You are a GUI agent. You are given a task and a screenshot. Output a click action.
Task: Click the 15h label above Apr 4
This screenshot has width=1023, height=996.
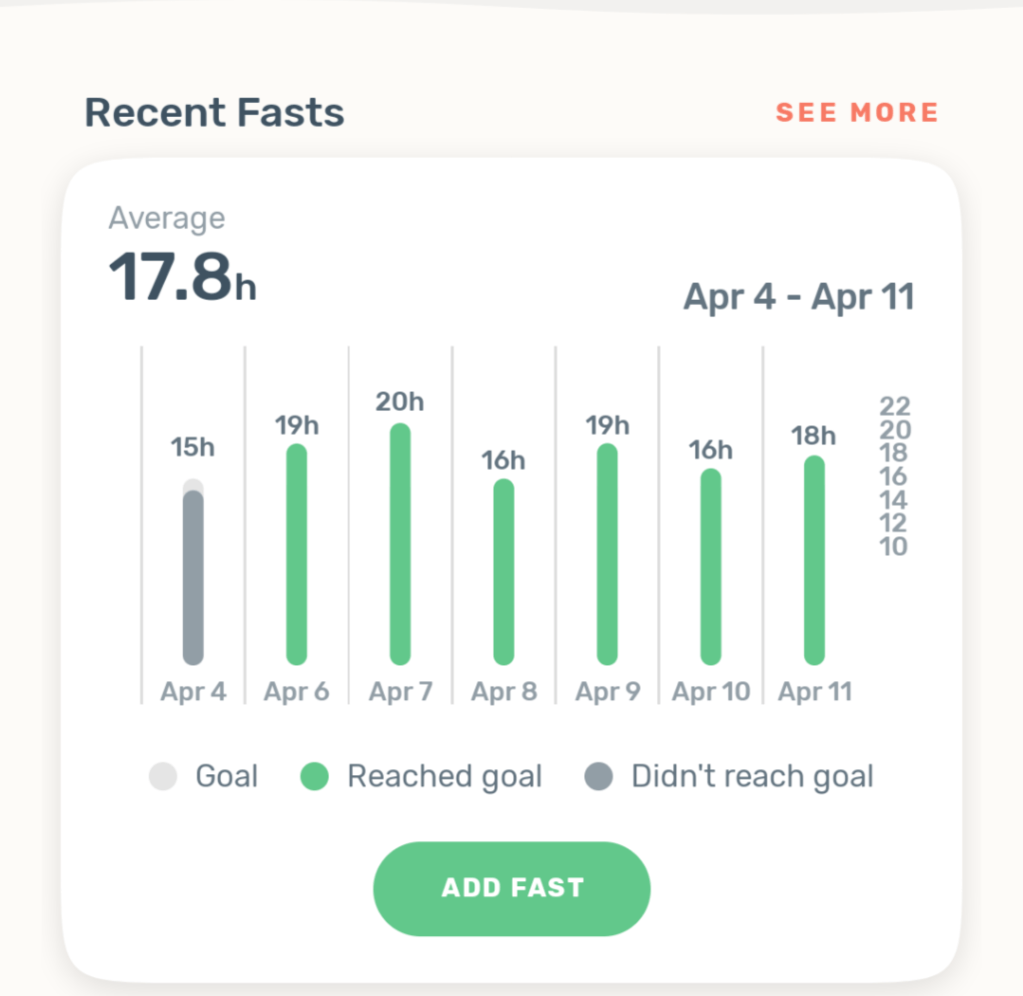[192, 447]
